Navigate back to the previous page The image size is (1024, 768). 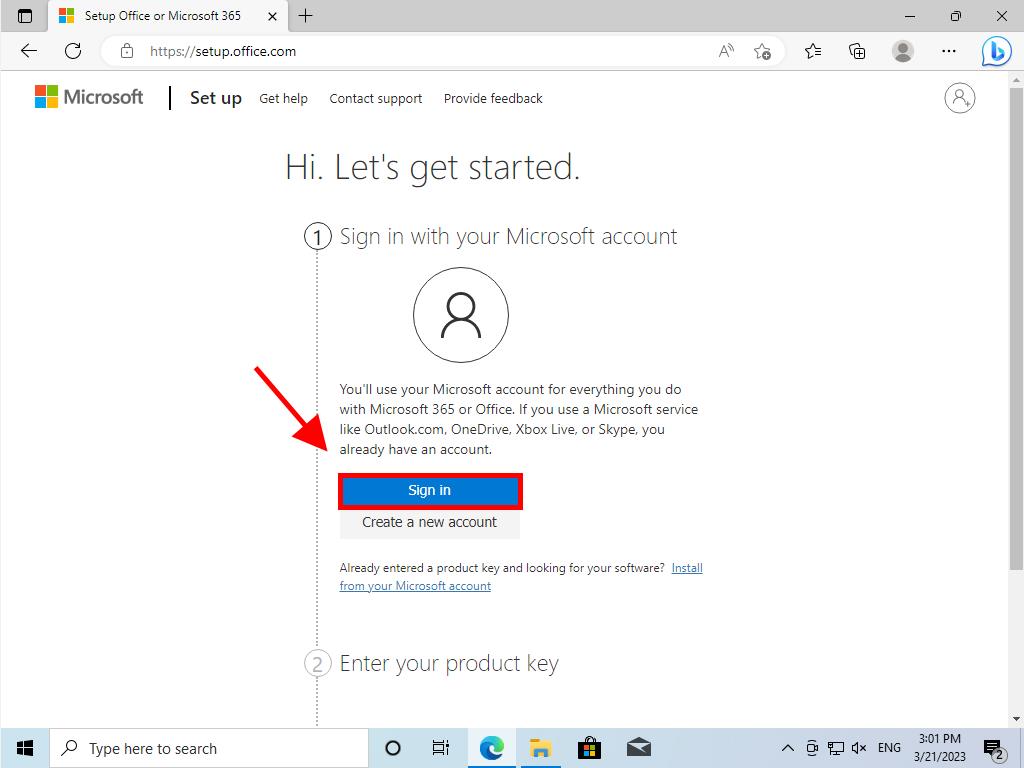[27, 51]
